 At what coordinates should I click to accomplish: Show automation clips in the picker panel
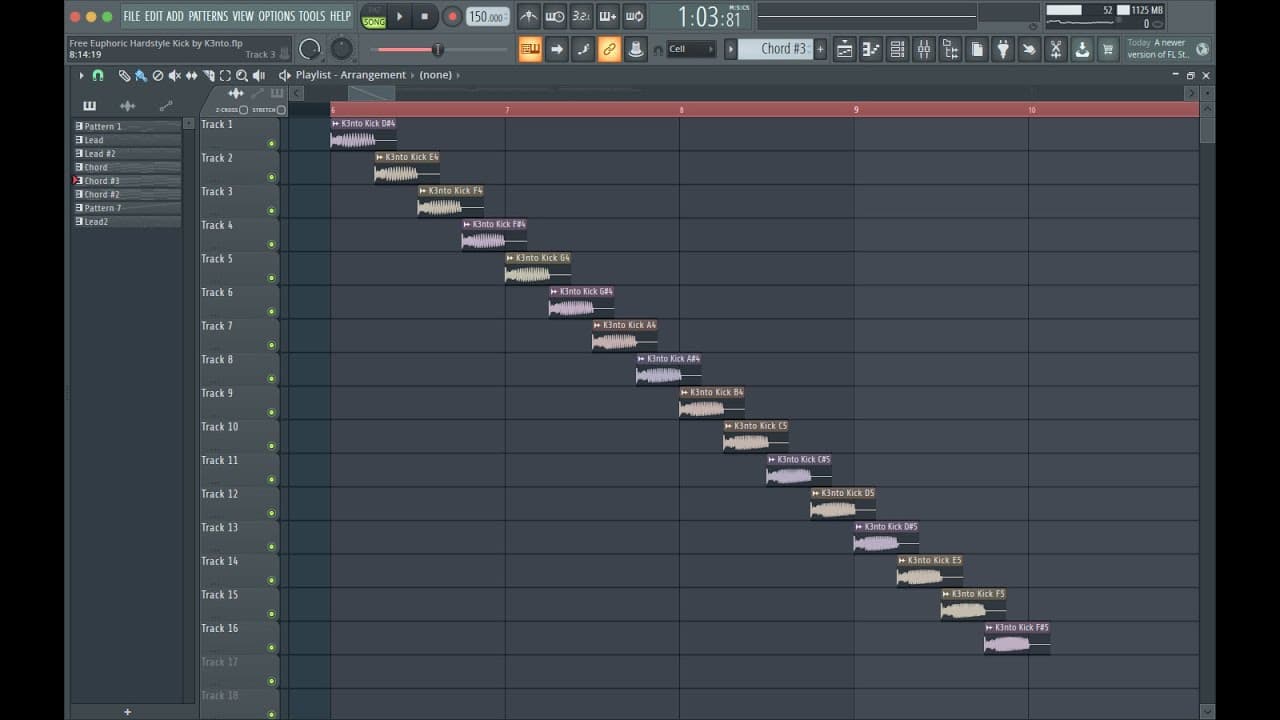[x=166, y=106]
